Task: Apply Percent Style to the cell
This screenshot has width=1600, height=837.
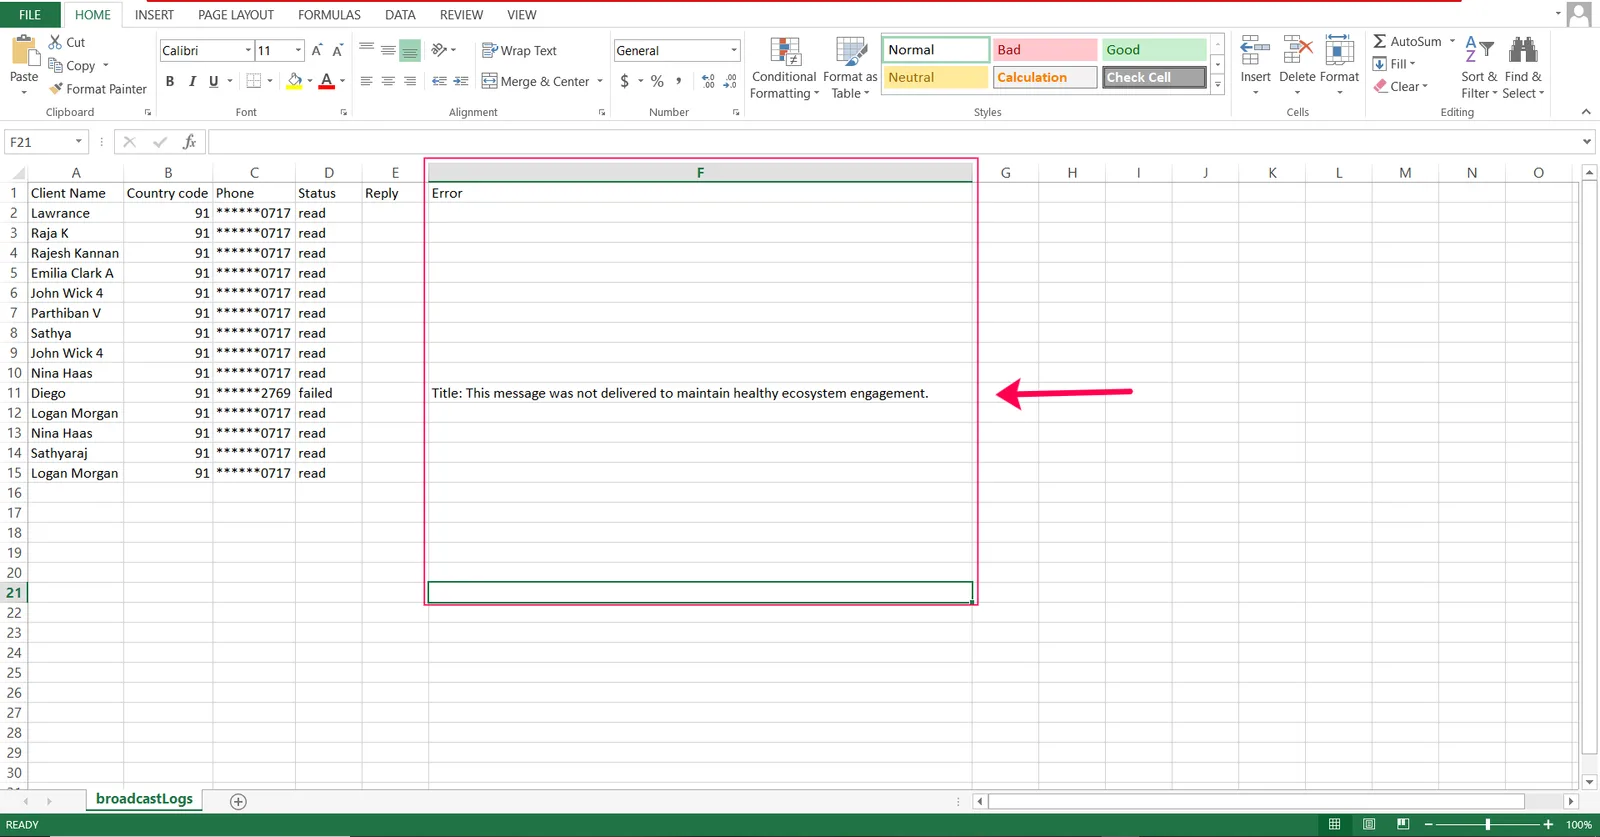Action: pyautogui.click(x=657, y=81)
